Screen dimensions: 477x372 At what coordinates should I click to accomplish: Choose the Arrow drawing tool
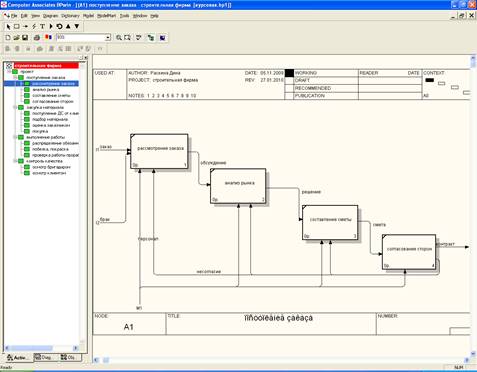(x=25, y=26)
